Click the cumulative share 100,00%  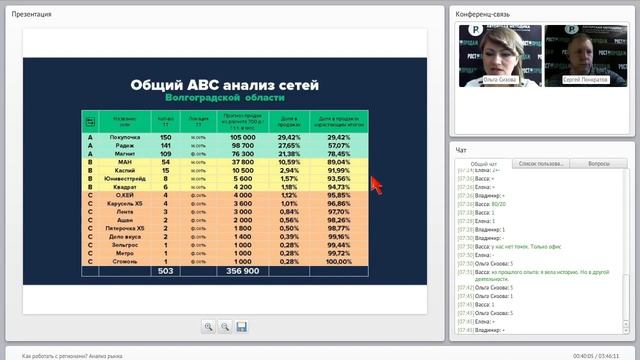click(339, 262)
